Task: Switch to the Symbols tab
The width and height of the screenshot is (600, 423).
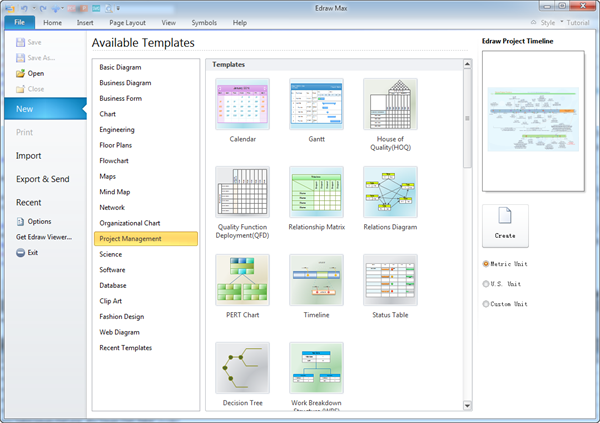Action: coord(203,22)
